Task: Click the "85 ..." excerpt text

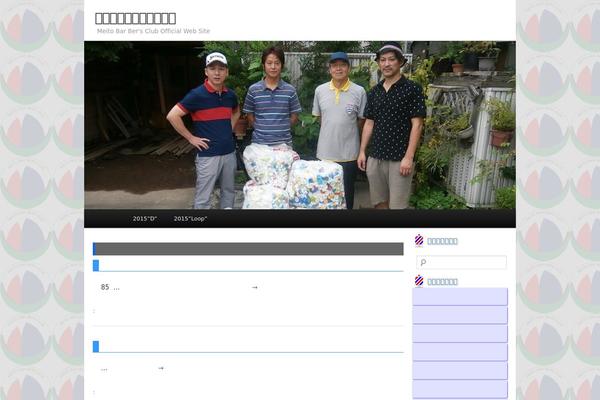Action: click(x=110, y=287)
